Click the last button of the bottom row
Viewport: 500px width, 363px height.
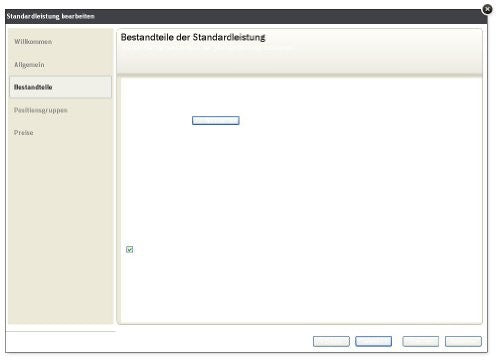click(x=463, y=341)
